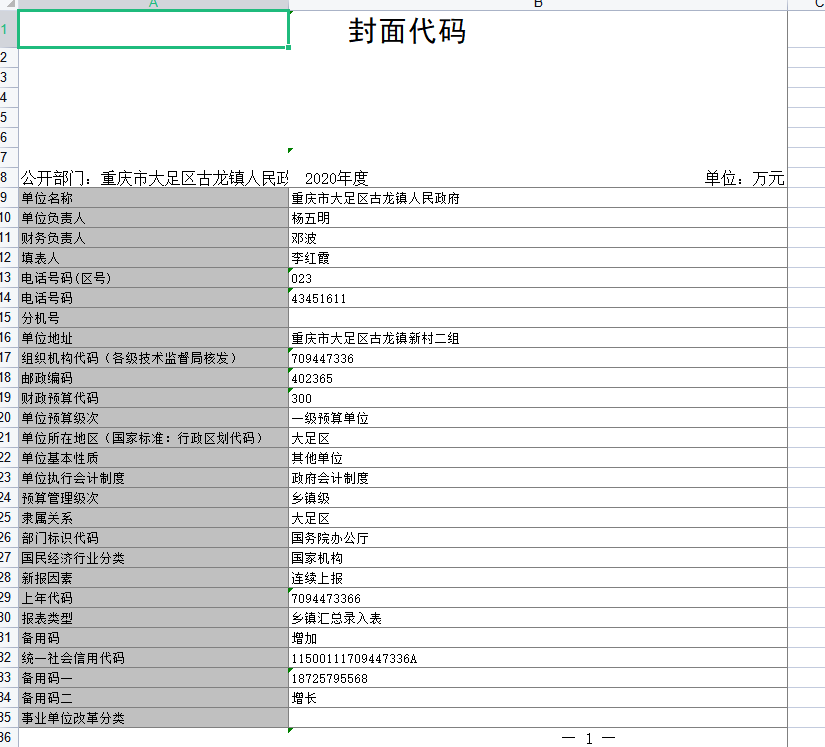The height and width of the screenshot is (747, 825).
Task: Select the 邮政编码 label cell
Action: 153,378
